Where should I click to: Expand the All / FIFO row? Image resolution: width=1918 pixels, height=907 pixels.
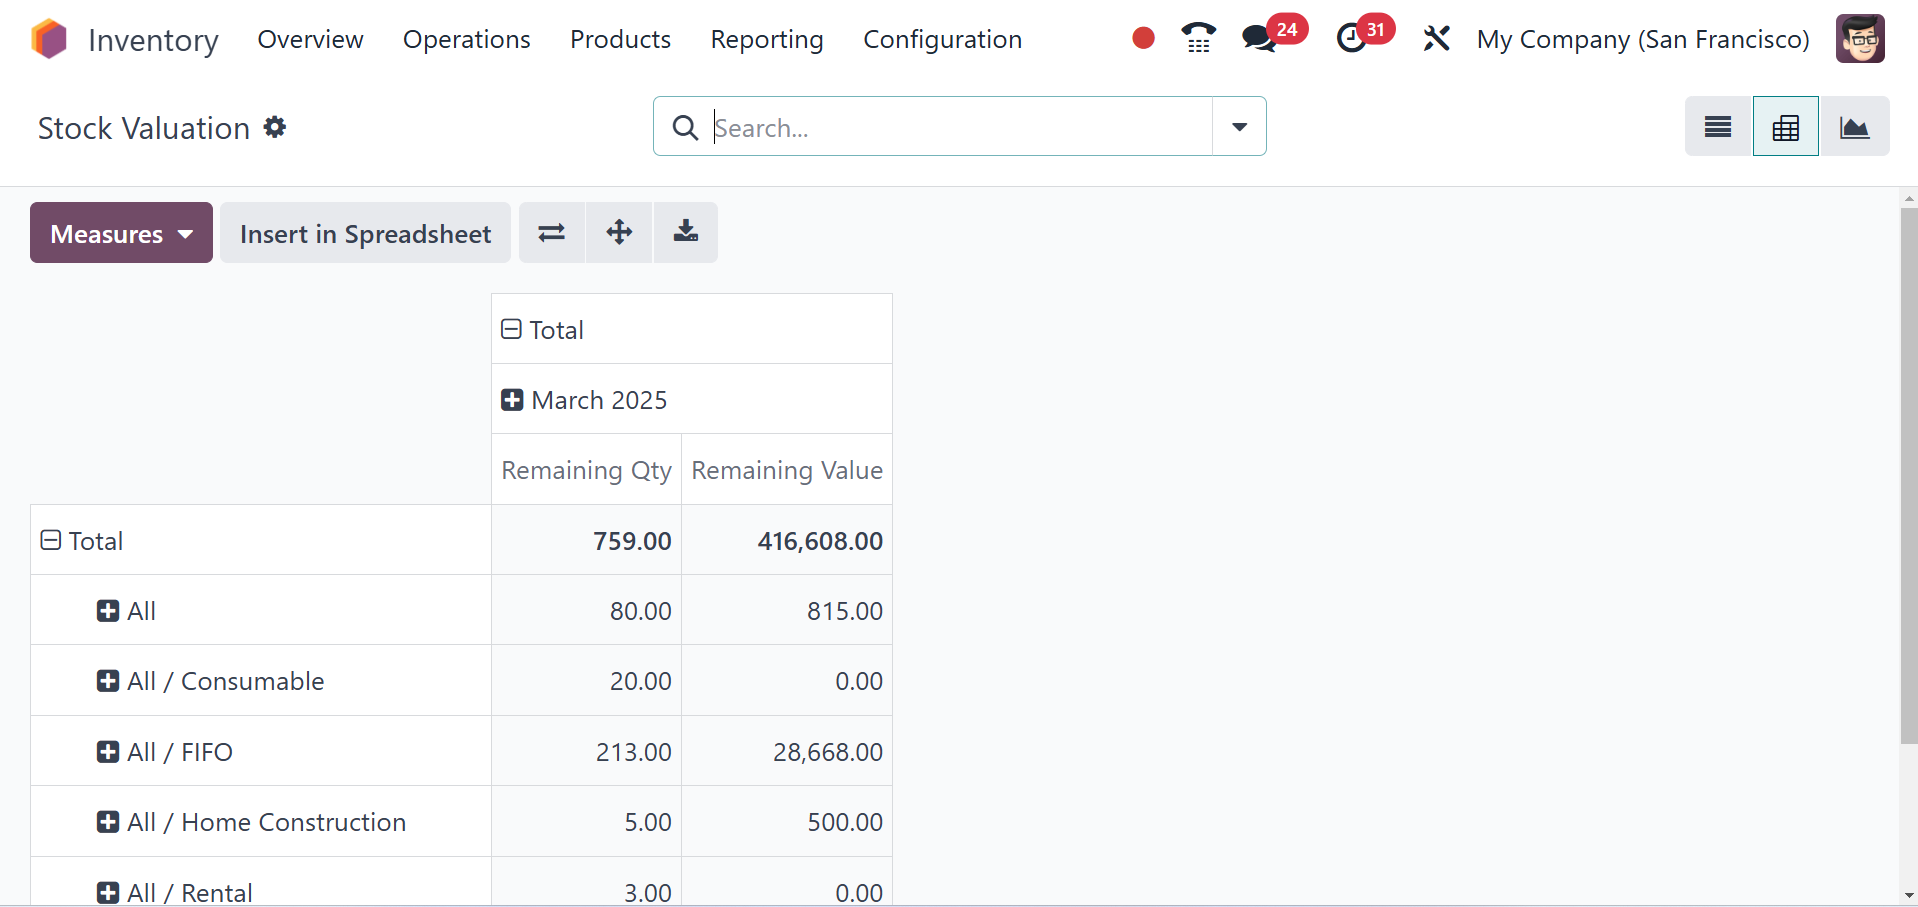(x=108, y=752)
